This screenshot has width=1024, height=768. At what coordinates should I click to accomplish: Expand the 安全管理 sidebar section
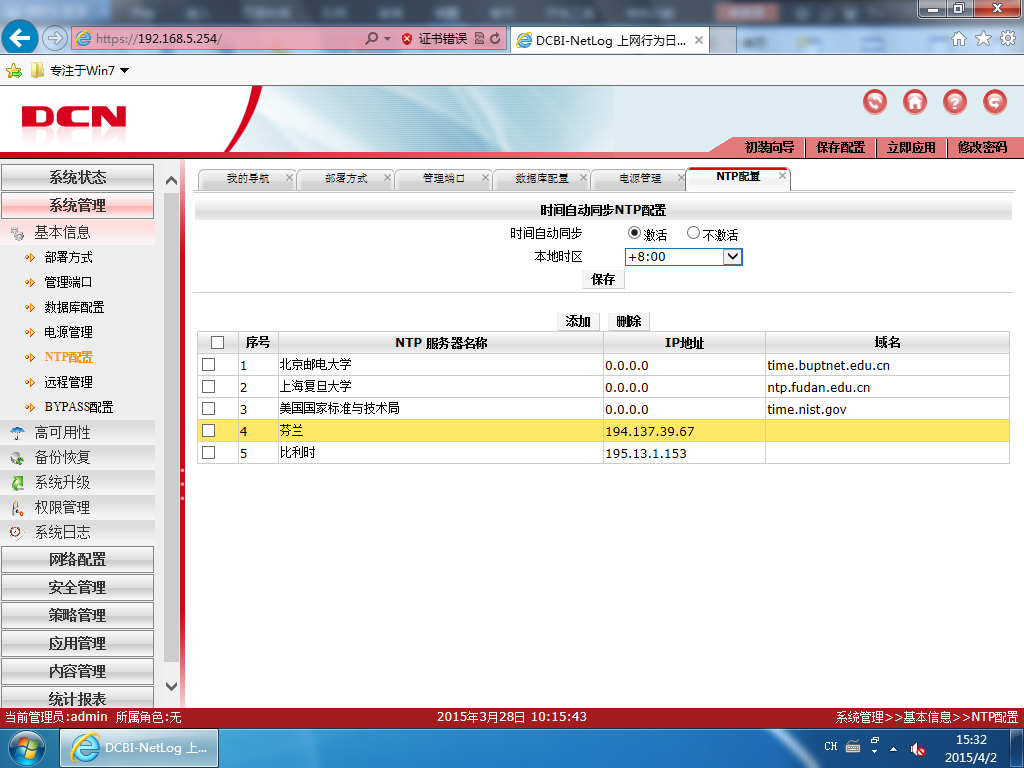coord(78,587)
